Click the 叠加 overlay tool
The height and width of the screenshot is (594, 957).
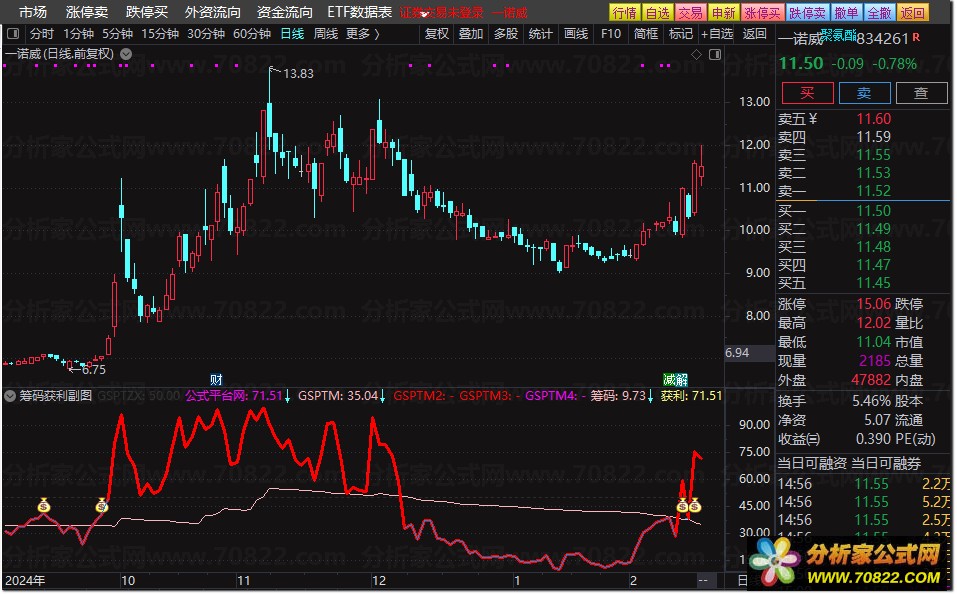tap(471, 34)
